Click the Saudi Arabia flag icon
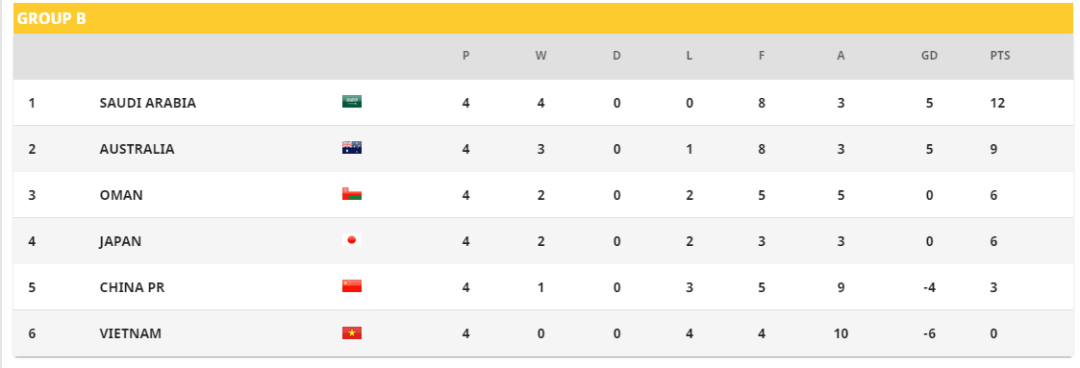This screenshot has width=1080, height=368. [x=352, y=102]
